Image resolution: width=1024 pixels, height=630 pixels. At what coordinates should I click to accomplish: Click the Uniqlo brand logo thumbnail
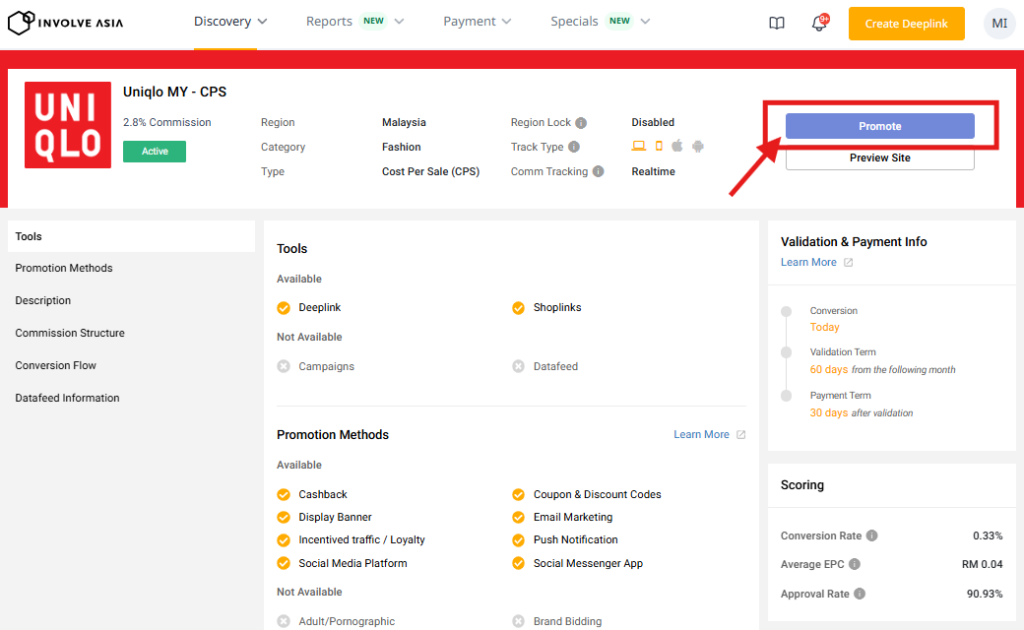[68, 125]
